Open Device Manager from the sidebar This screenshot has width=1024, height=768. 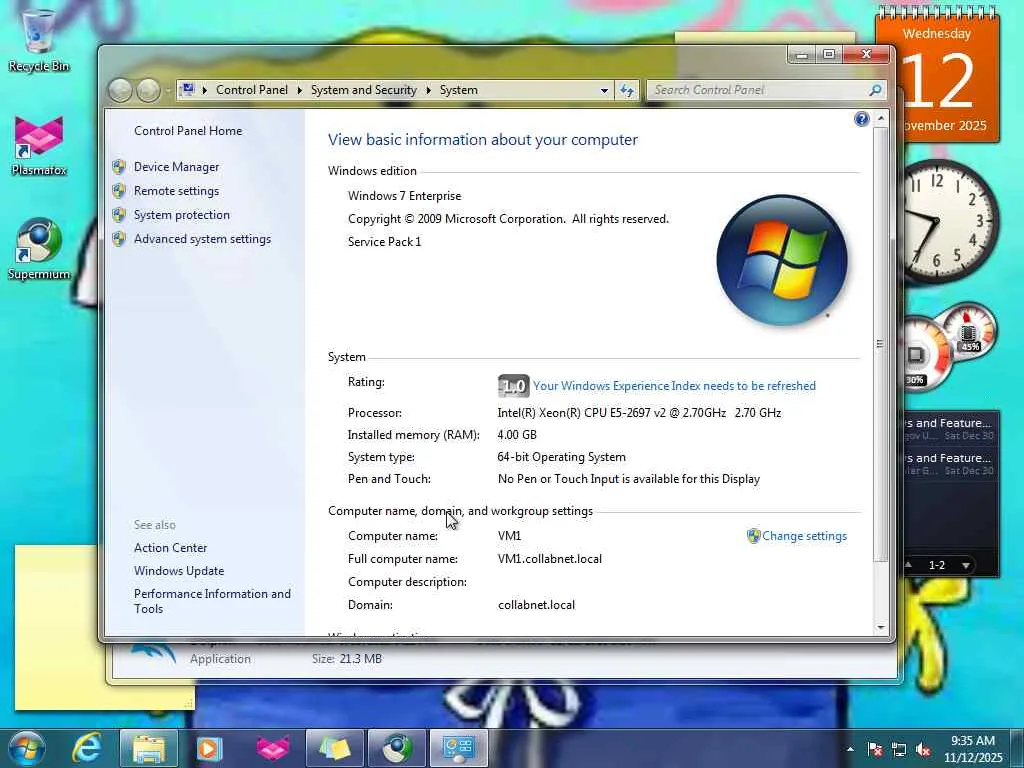176,167
